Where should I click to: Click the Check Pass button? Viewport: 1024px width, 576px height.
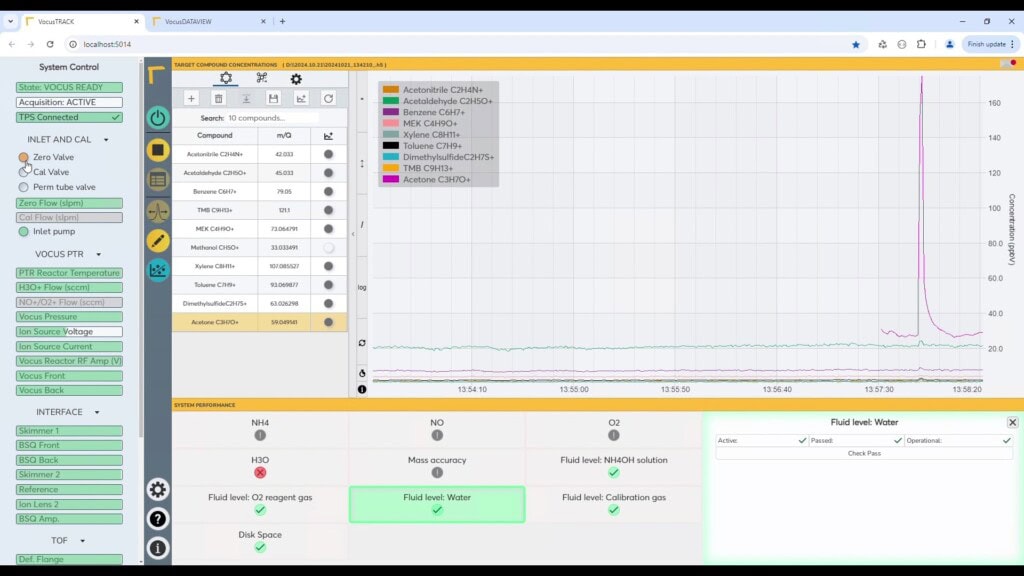(x=864, y=454)
